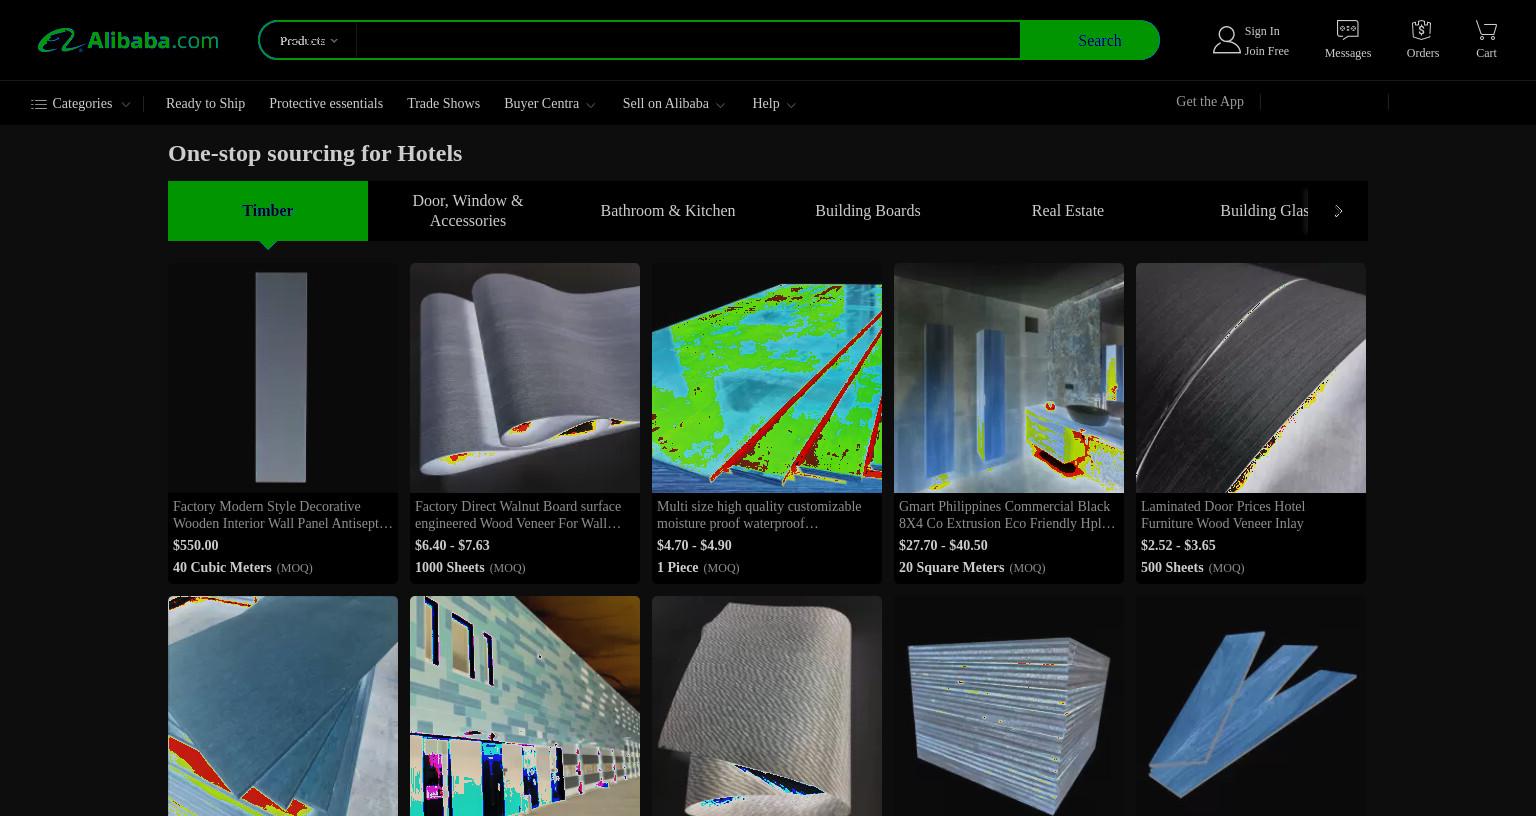Open rolled textured veneer product thumbnail
This screenshot has height=816, width=1536.
(x=767, y=706)
